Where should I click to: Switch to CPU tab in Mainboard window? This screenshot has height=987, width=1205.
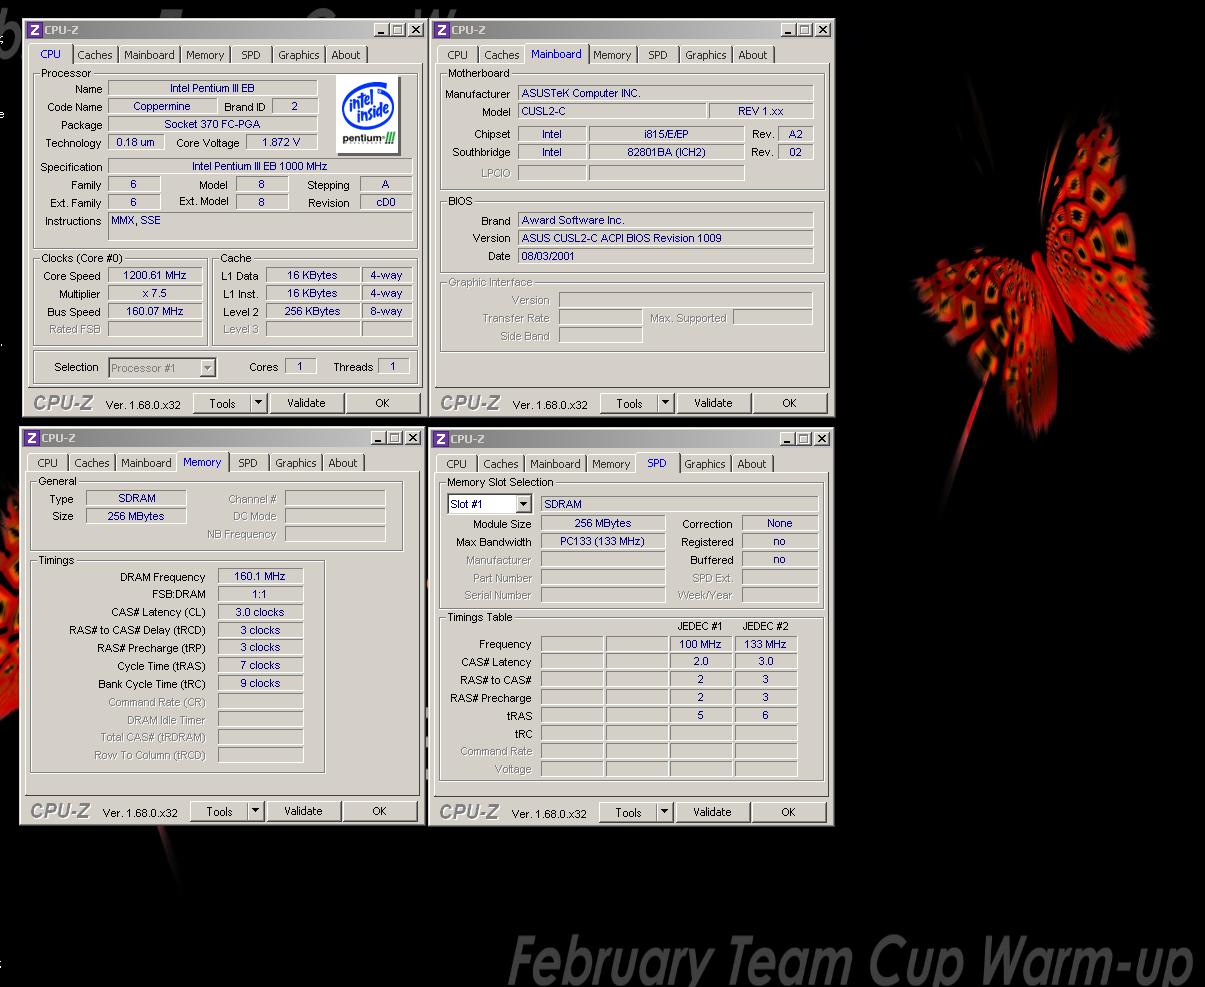pos(458,55)
